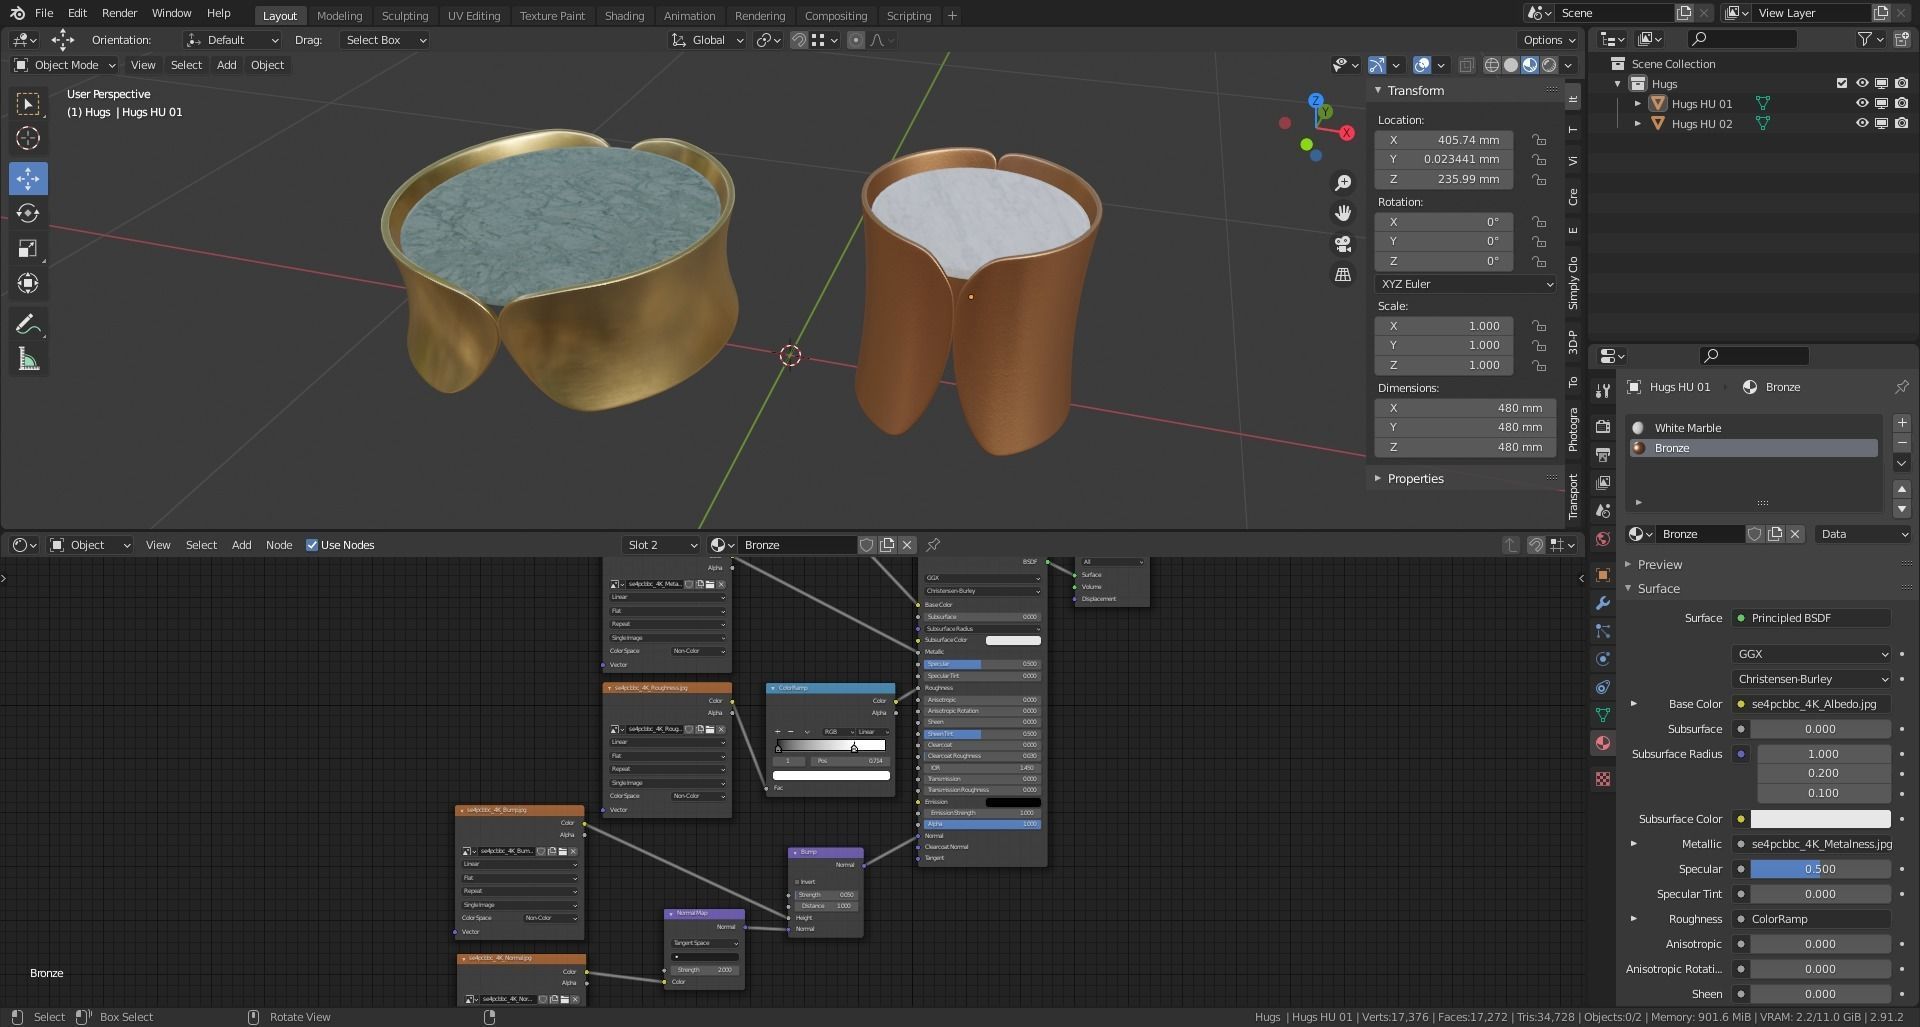Open the Subsurface Color swatch
This screenshot has width=1920, height=1027.
(x=1820, y=819)
